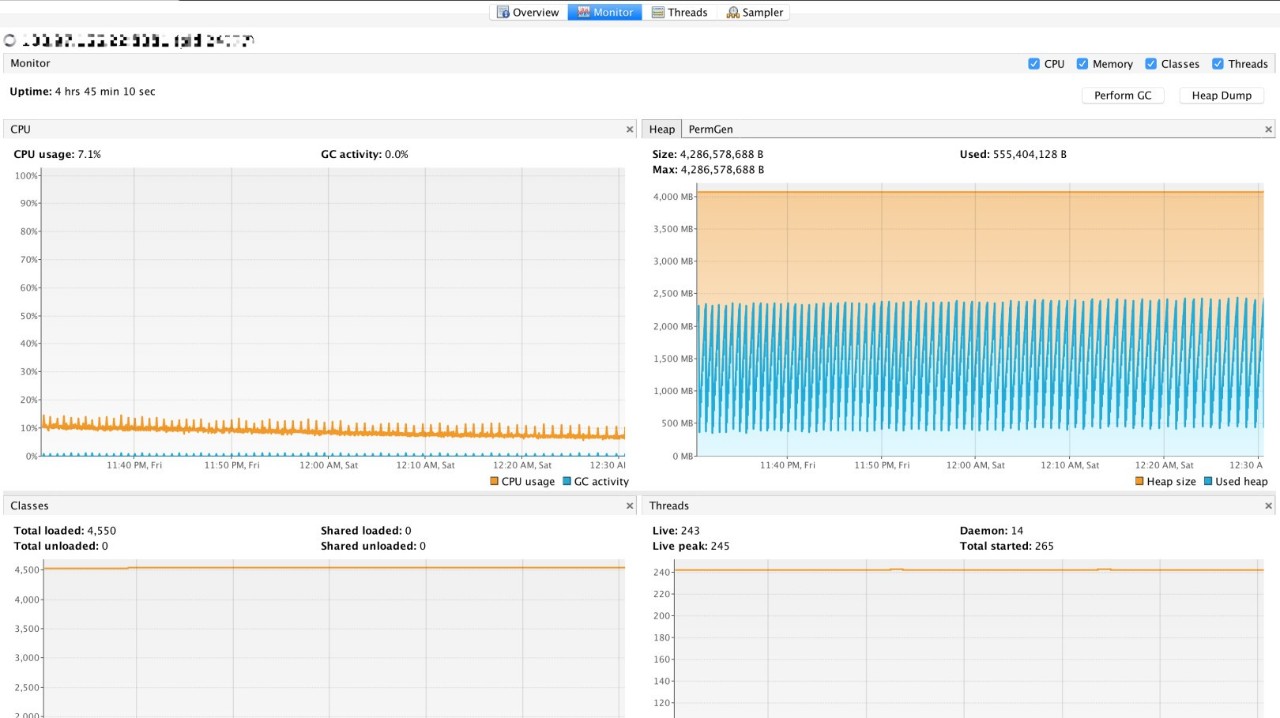
Task: Click the Uptime 4 hrs 45 min value
Action: tap(105, 92)
